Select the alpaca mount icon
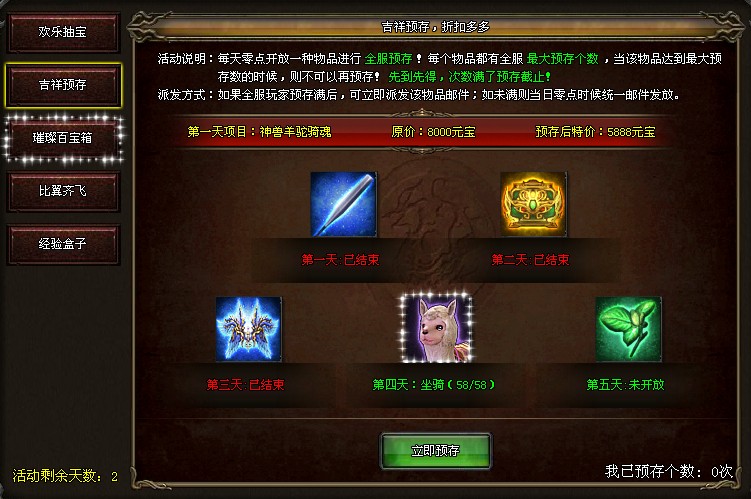 pyautogui.click(x=436, y=329)
